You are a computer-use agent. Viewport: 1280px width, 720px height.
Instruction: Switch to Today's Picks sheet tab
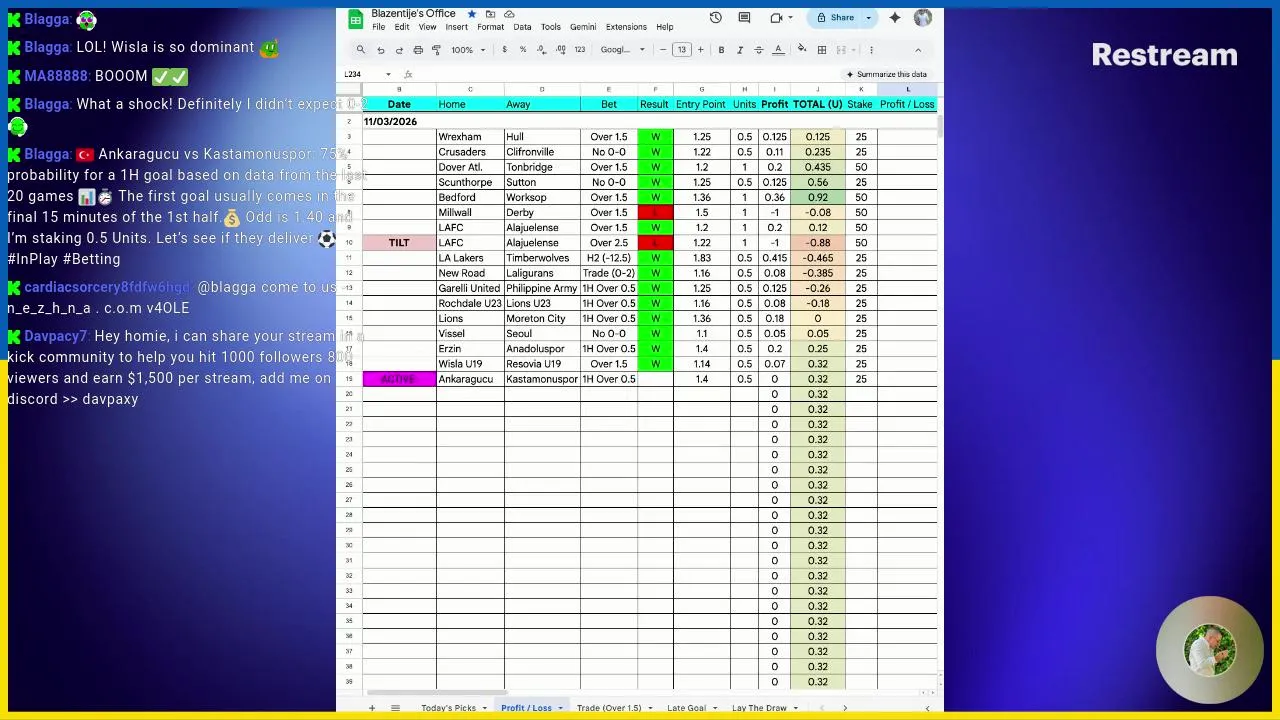tap(448, 708)
